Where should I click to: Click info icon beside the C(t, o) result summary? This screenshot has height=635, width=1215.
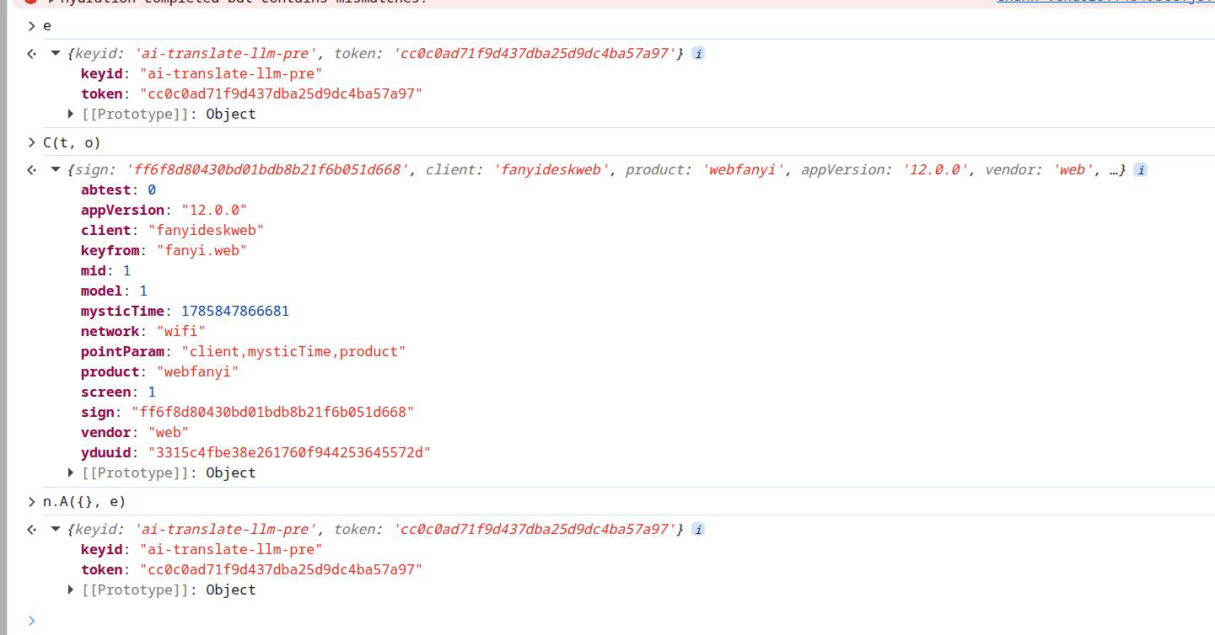tap(1140, 170)
